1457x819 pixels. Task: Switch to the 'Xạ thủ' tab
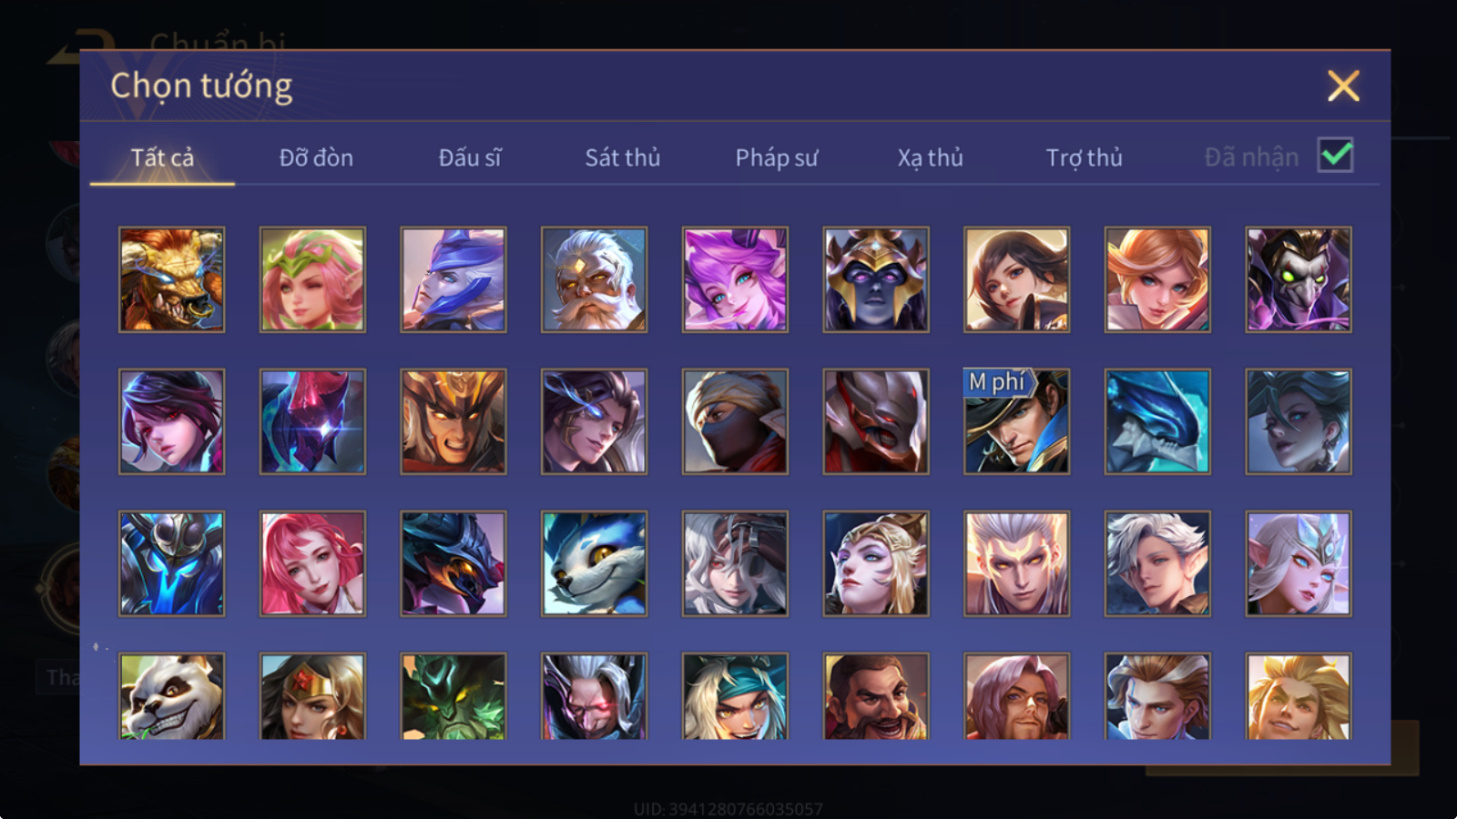[930, 158]
